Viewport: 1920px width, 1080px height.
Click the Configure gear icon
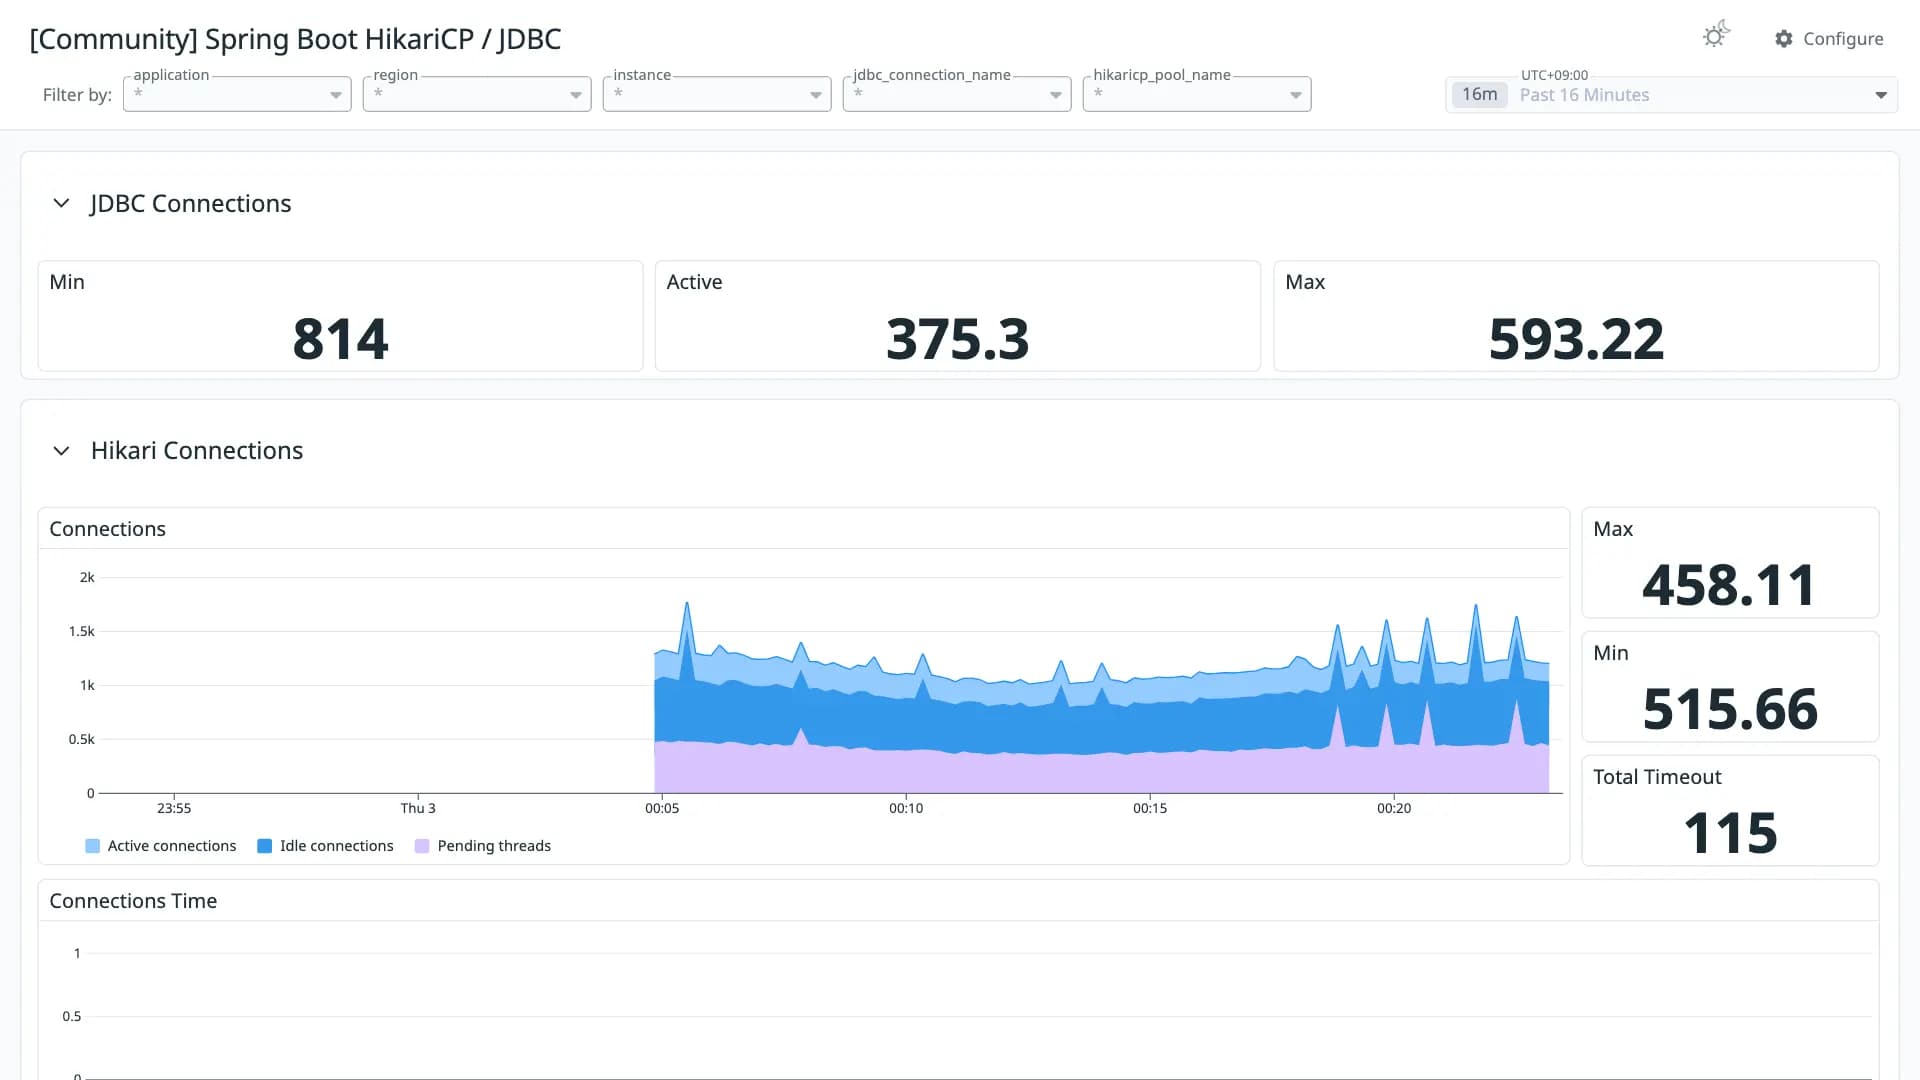[1784, 39]
